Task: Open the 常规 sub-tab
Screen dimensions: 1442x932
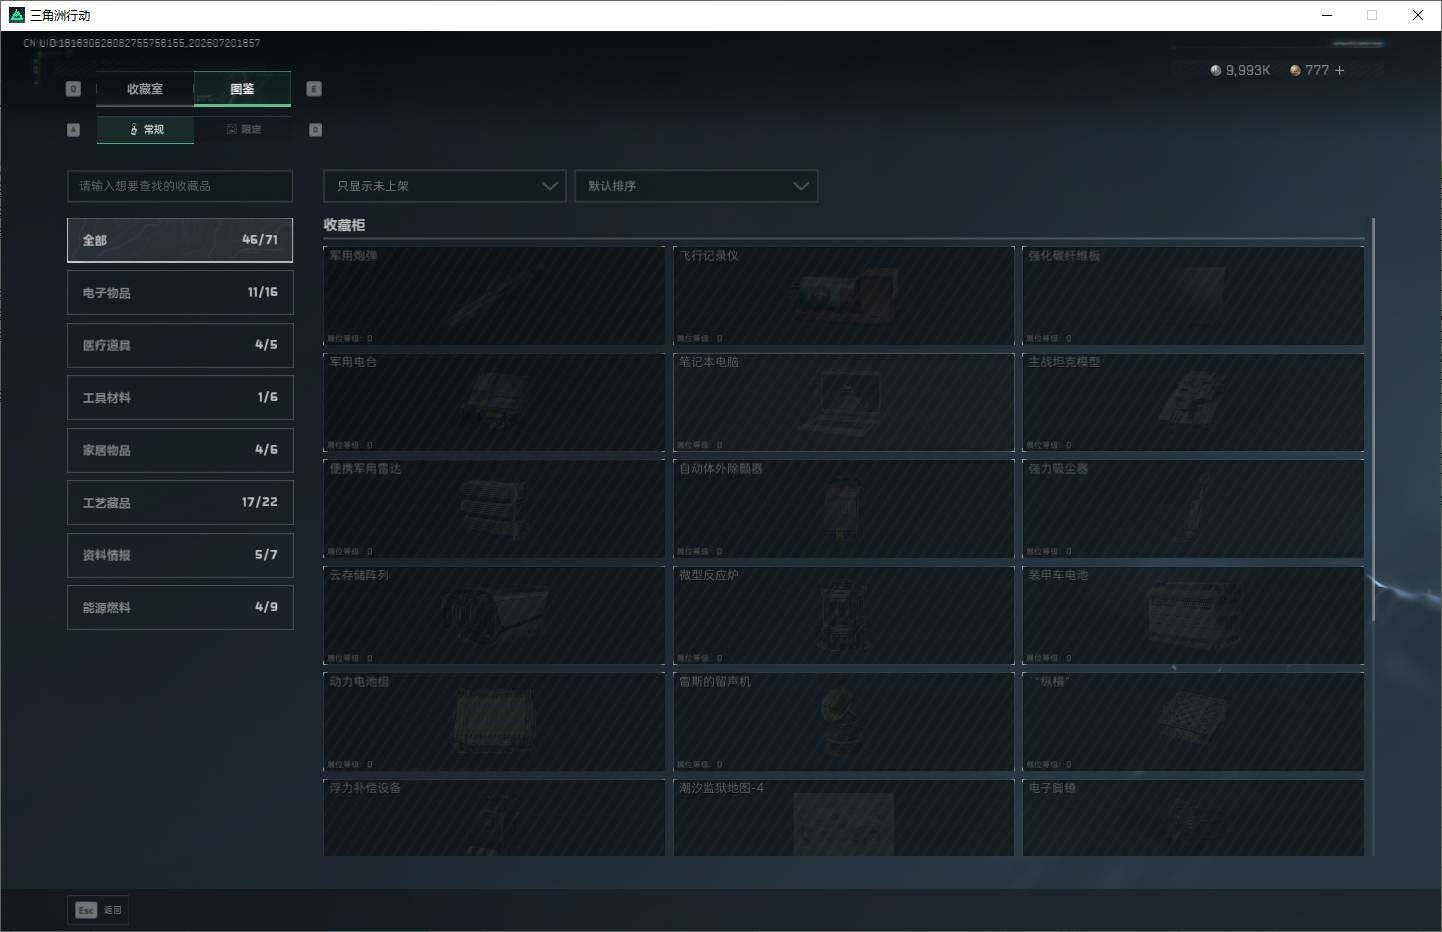Action: (146, 130)
